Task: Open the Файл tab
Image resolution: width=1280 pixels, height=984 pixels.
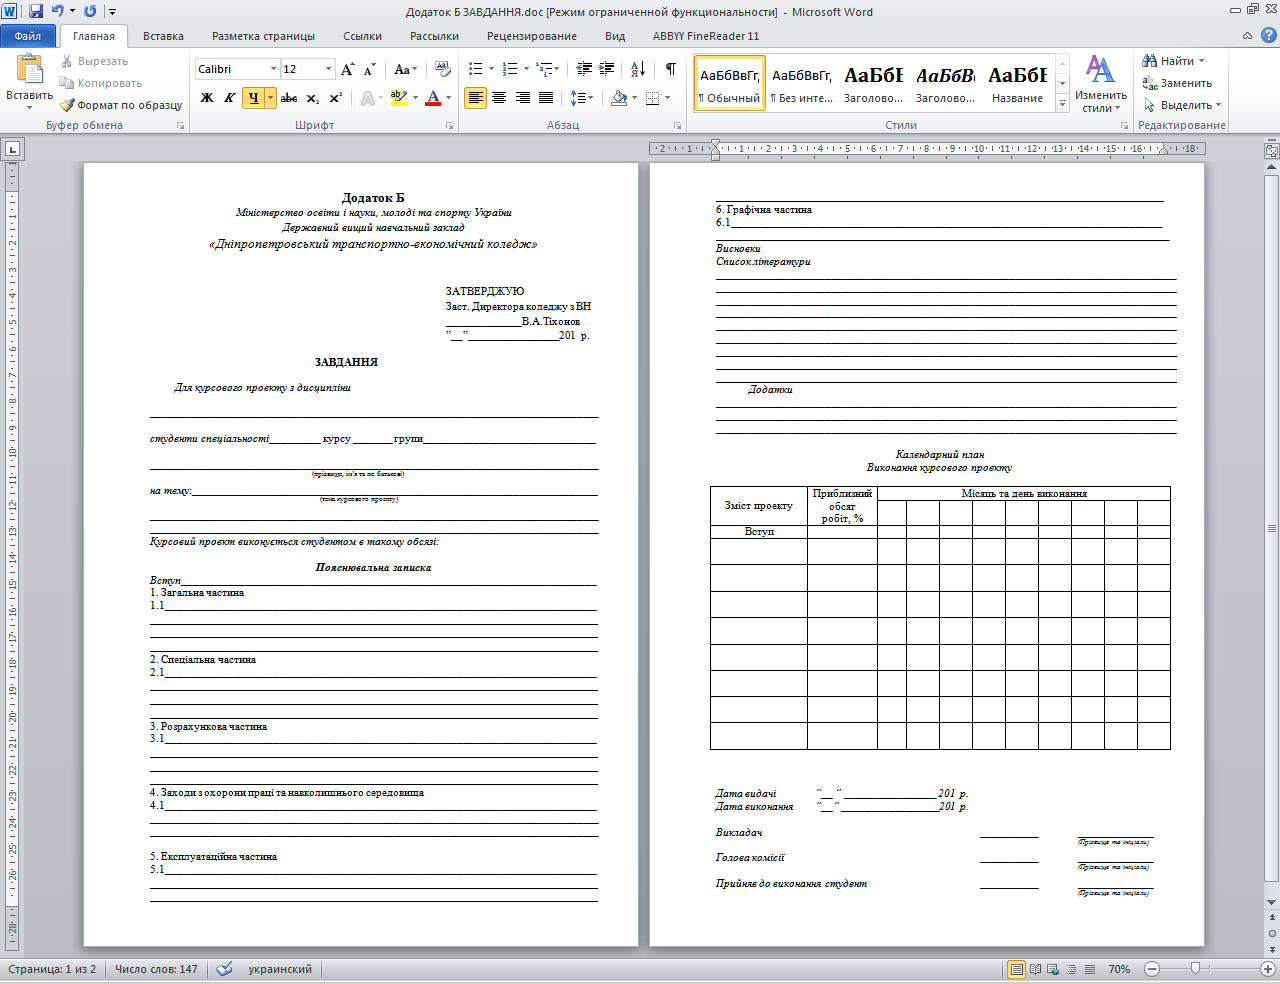Action: [28, 36]
